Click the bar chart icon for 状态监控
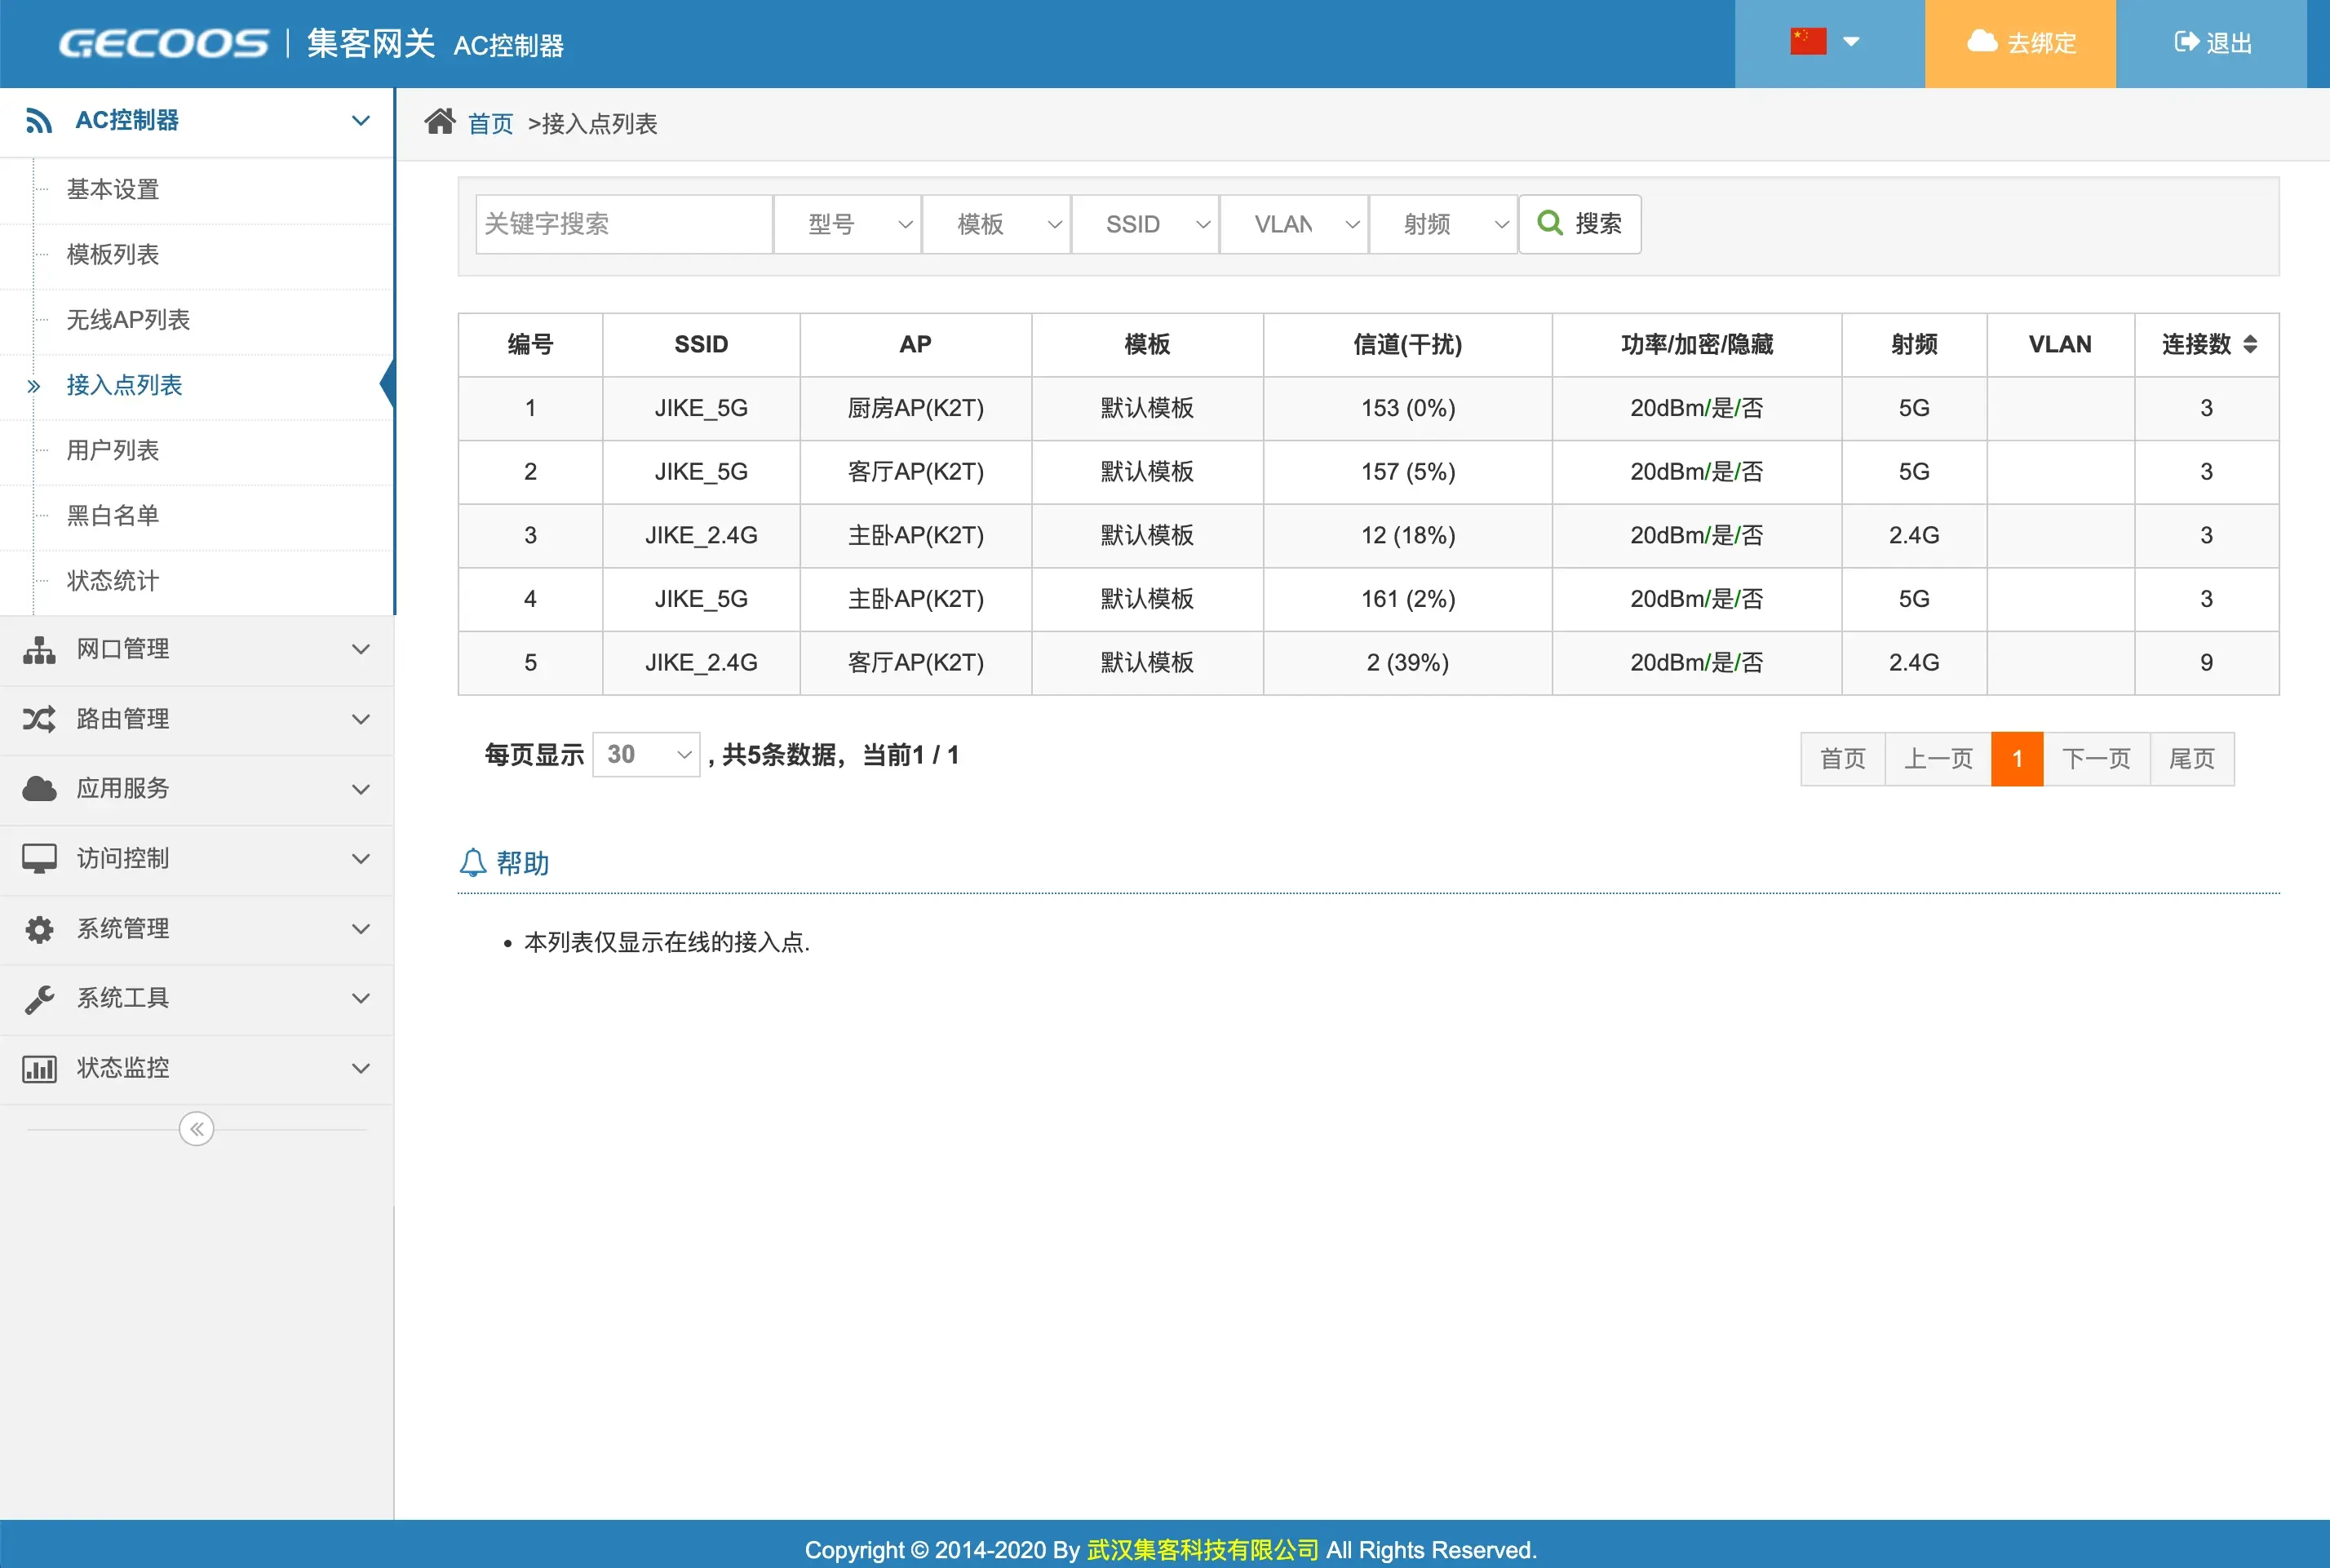Screen dimensions: 2330x1568 pyautogui.click(x=39, y=1069)
